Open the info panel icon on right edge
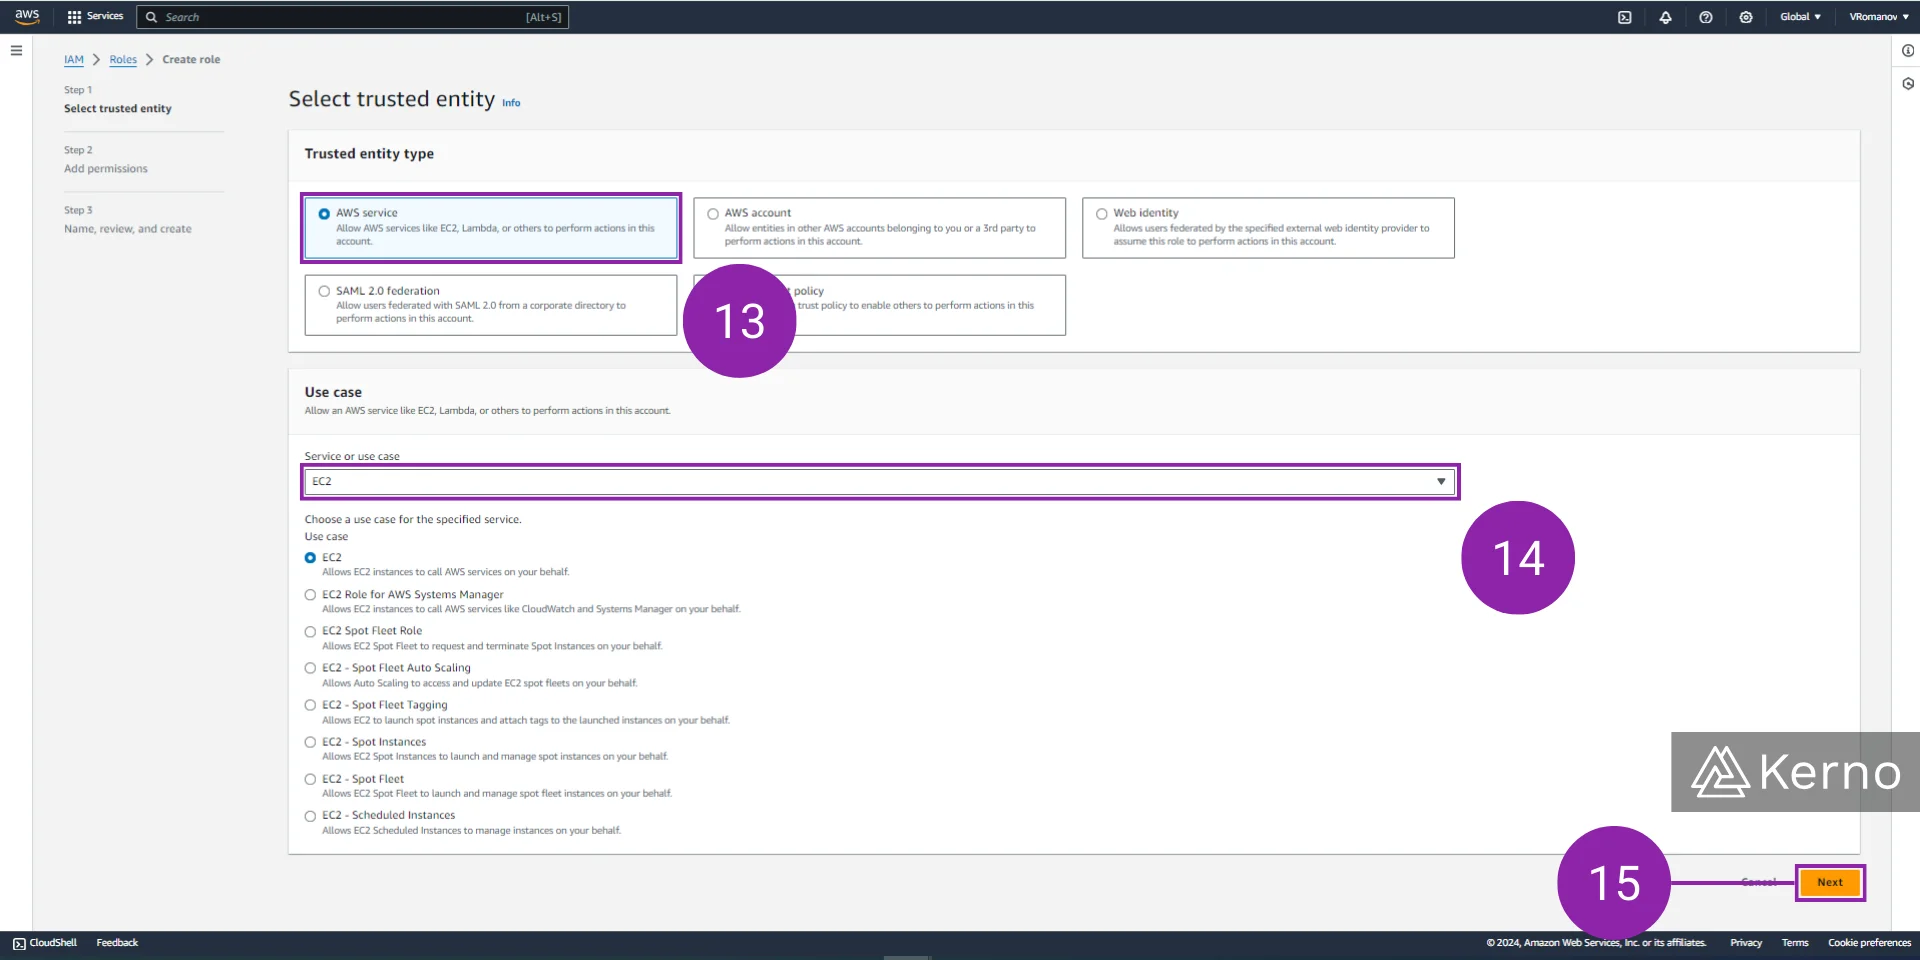Image resolution: width=1920 pixels, height=960 pixels. click(1907, 51)
